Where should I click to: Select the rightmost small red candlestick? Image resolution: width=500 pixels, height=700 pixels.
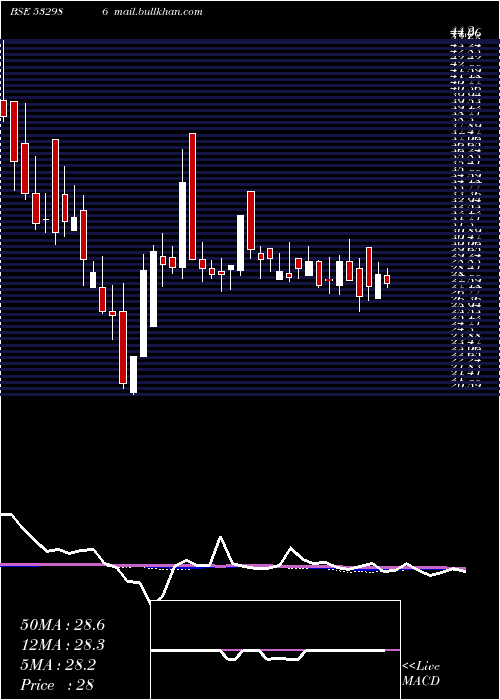[x=387, y=279]
